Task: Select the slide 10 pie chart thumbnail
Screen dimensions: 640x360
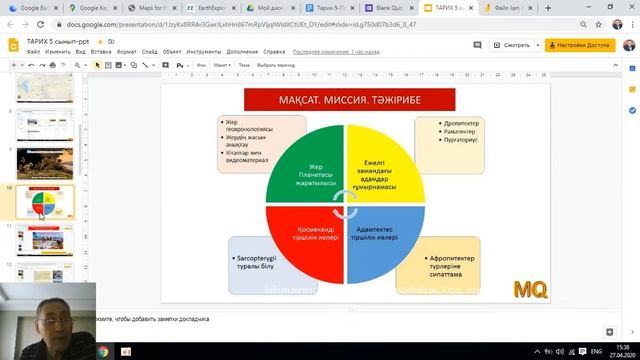Action: pos(45,202)
